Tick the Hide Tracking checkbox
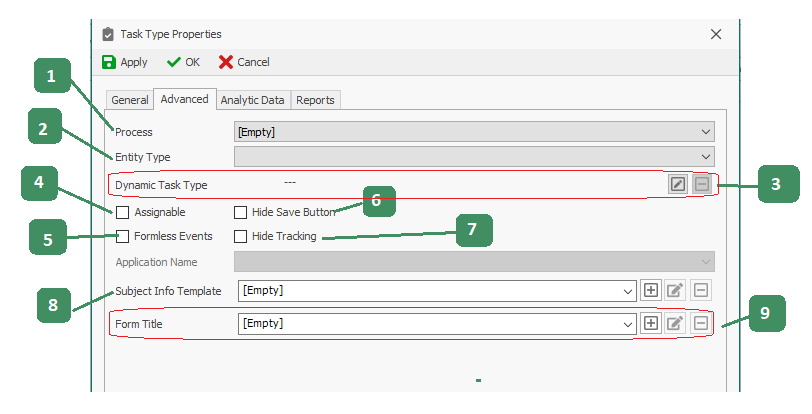Screen dimensions: 812x414 click(240, 237)
